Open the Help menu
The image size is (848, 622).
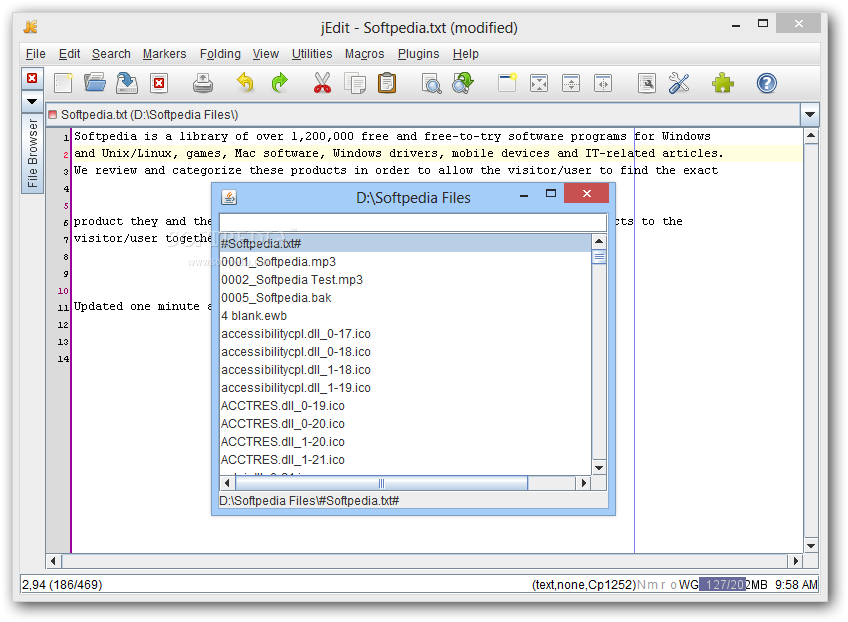(466, 54)
